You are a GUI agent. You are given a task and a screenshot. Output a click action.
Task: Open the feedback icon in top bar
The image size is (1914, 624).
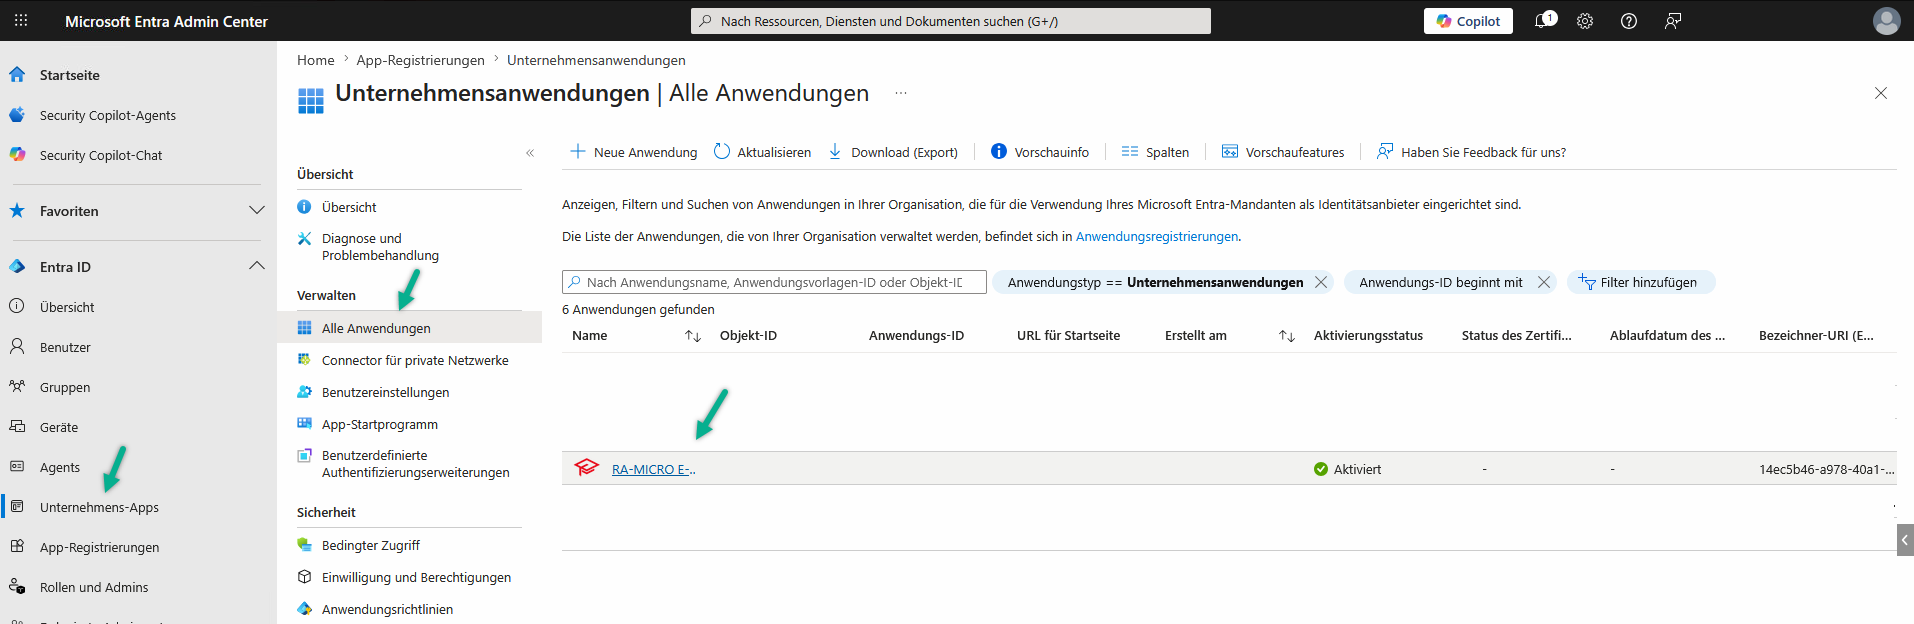(1673, 21)
